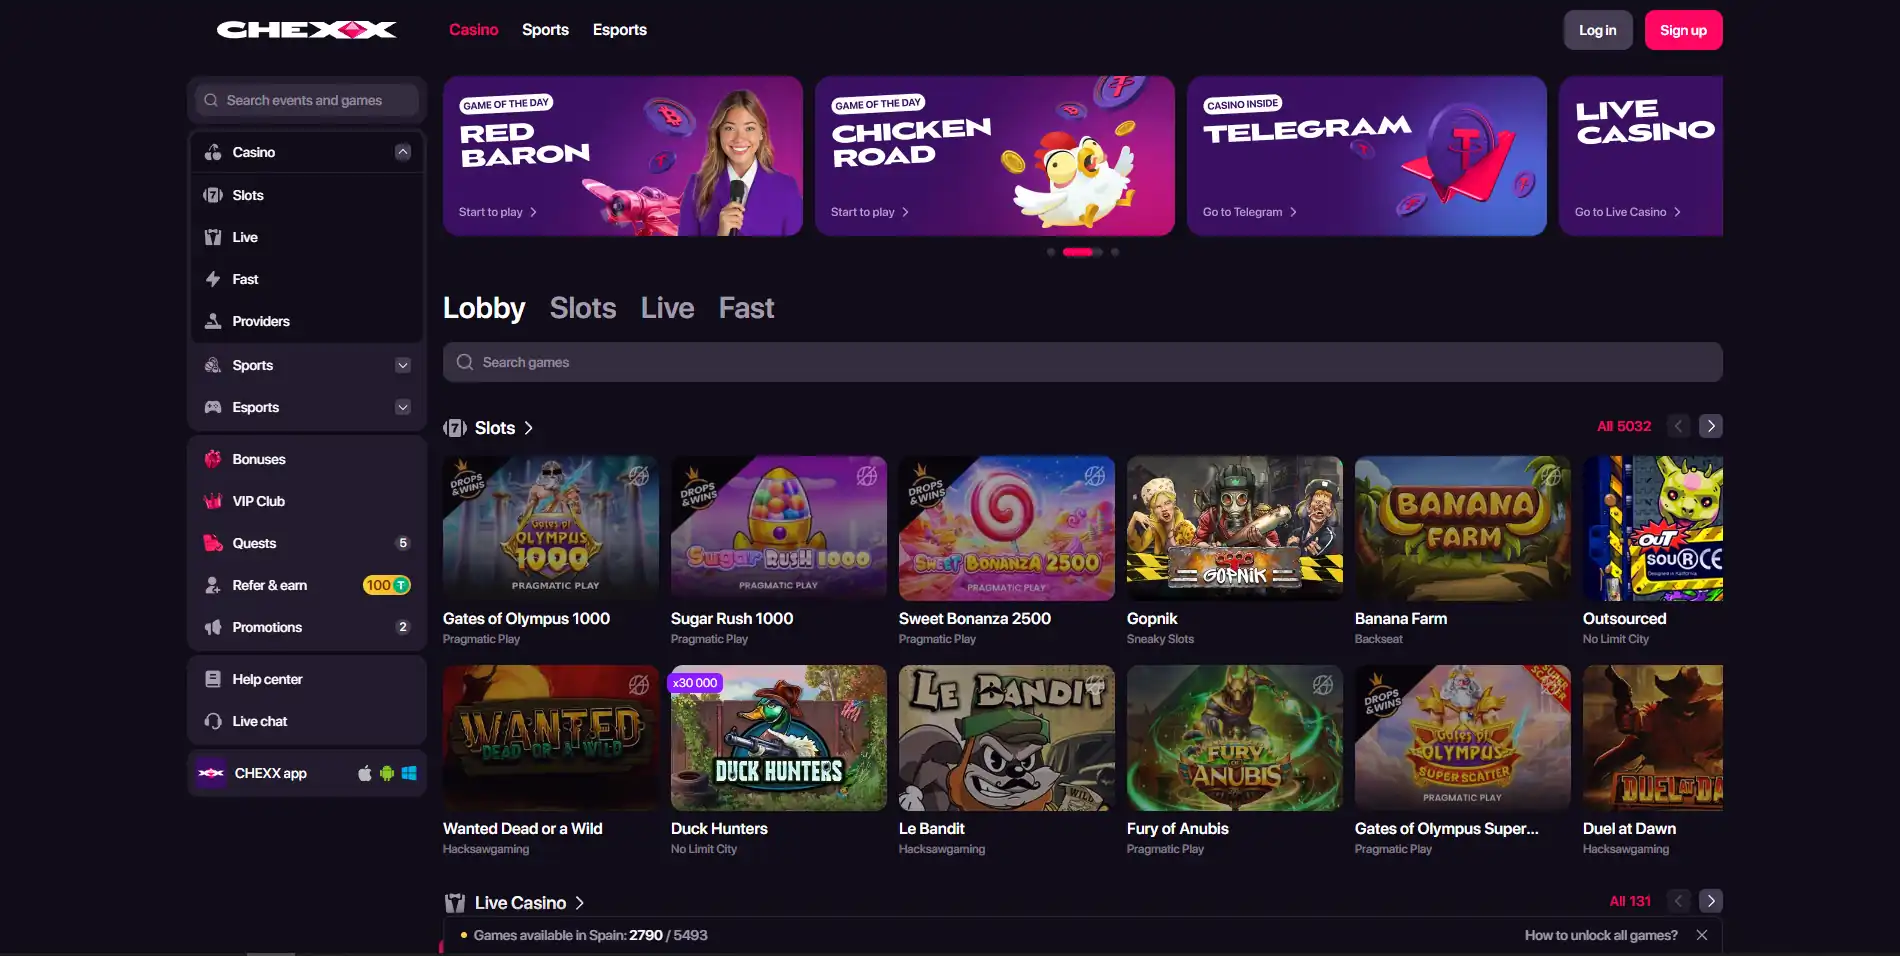The height and width of the screenshot is (956, 1900).
Task: Click the Quests icon in sidebar
Action: [x=213, y=543]
